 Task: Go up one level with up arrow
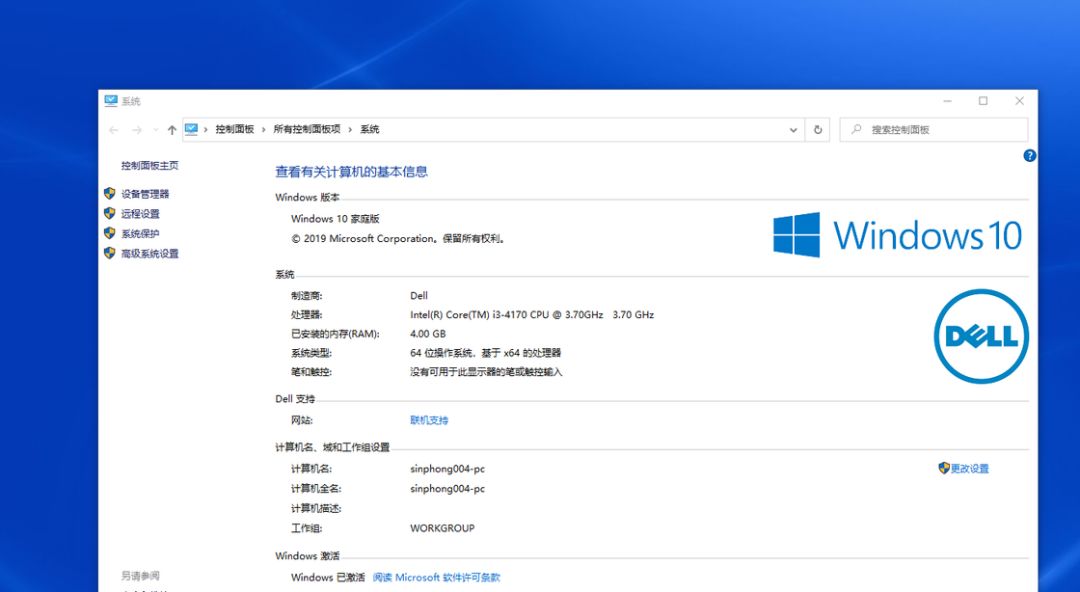coord(172,130)
